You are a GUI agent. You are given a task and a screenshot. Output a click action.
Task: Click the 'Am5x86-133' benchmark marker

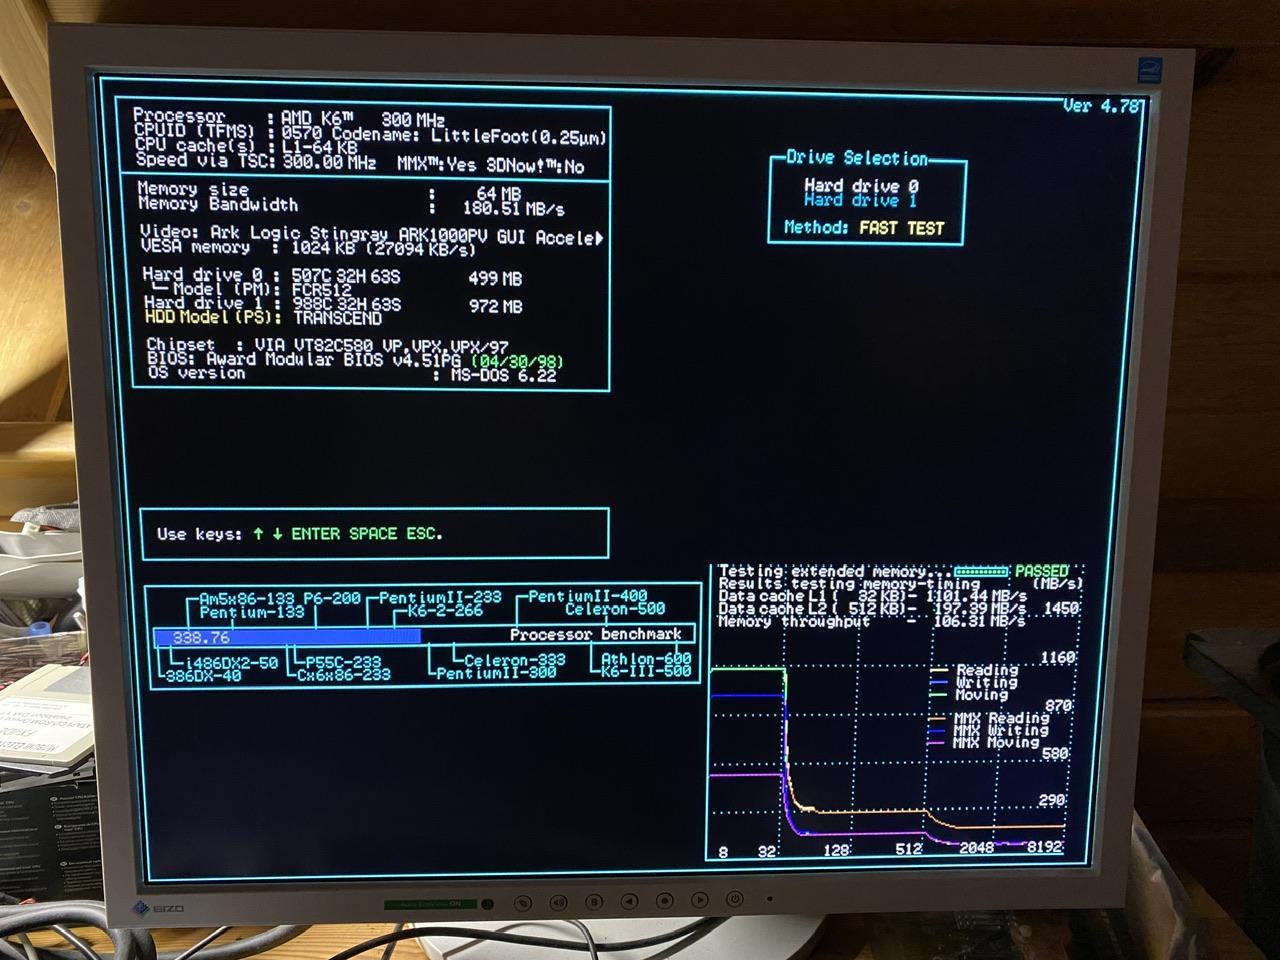[x=246, y=598]
